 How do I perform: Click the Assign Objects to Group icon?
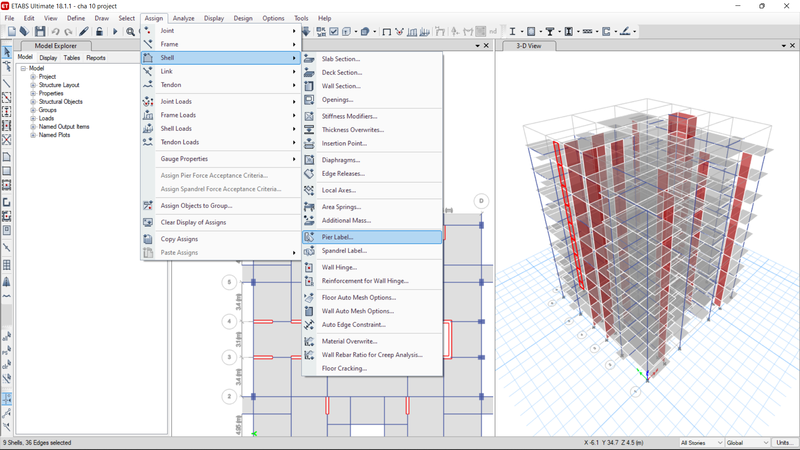pos(148,205)
